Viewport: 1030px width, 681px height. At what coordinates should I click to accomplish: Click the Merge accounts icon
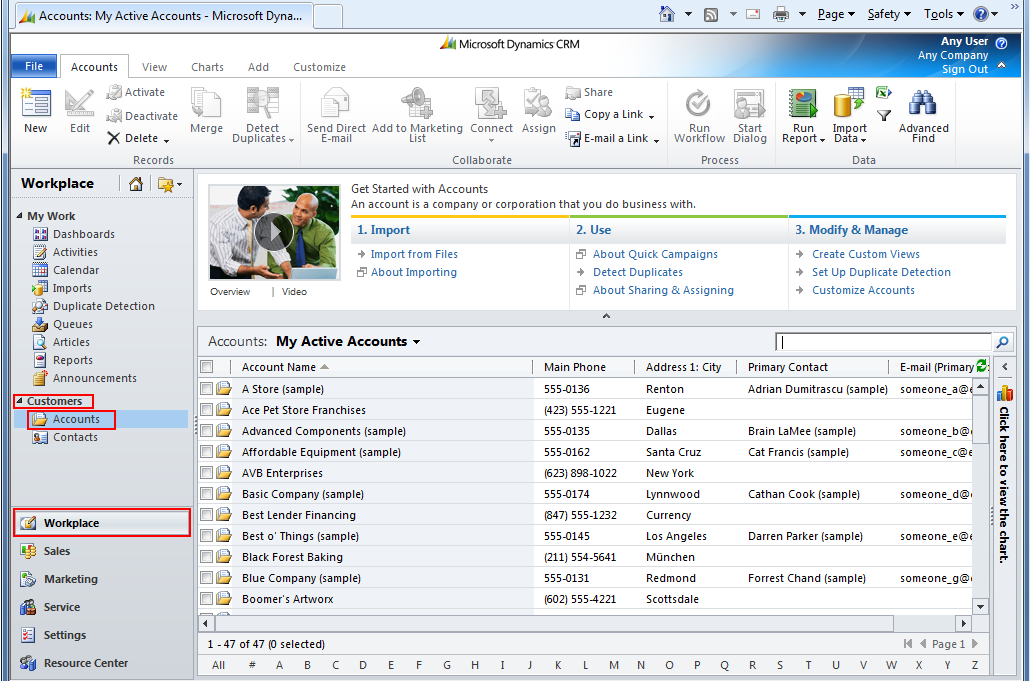[206, 104]
